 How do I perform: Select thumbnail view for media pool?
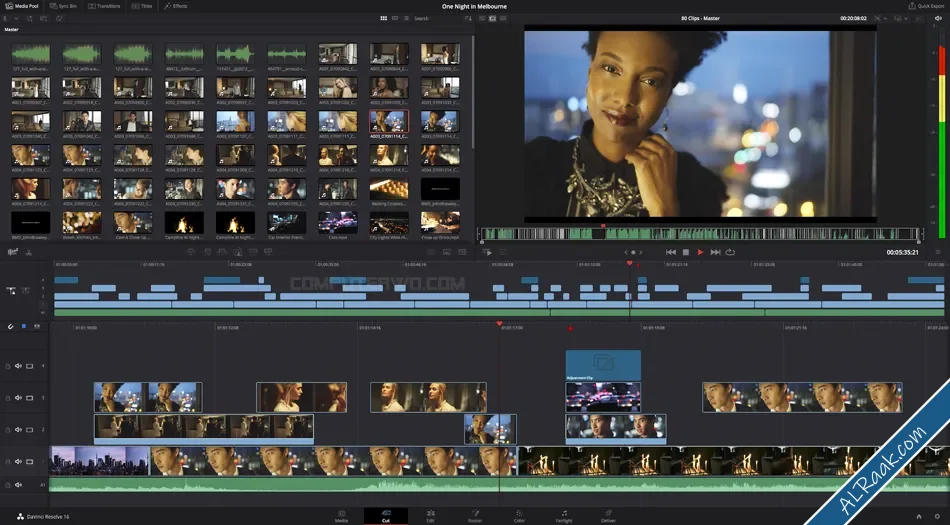click(x=384, y=19)
